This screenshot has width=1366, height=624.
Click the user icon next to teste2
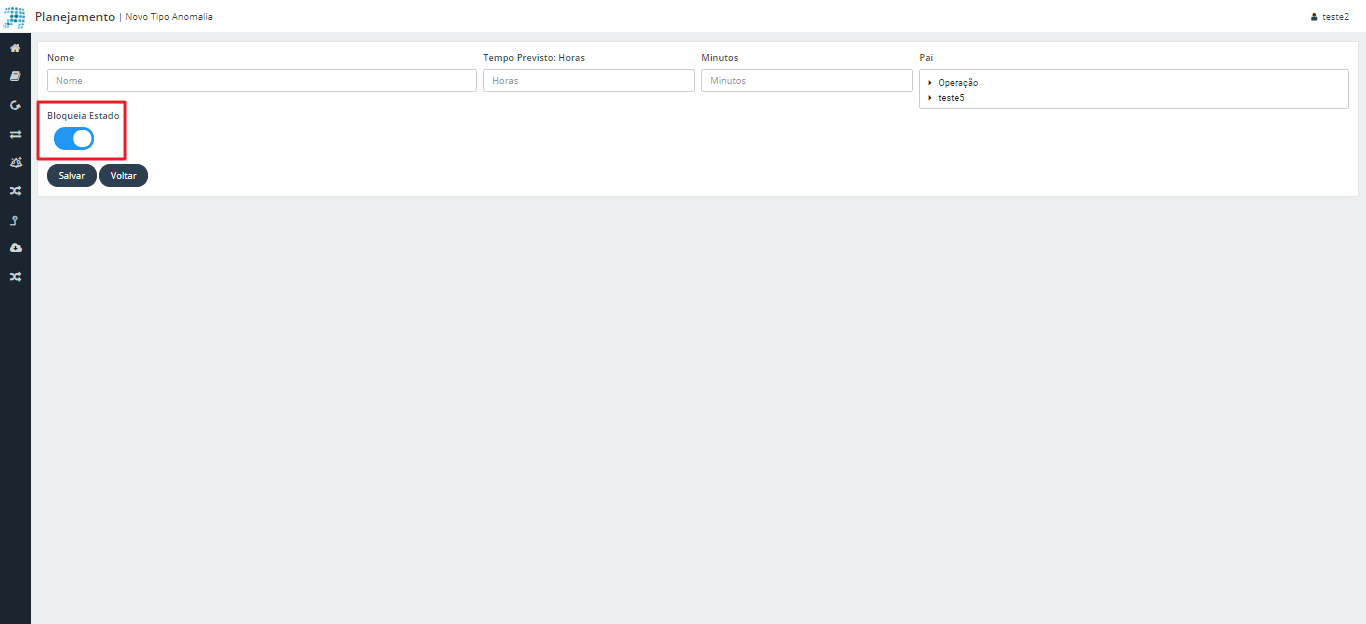click(x=1314, y=17)
